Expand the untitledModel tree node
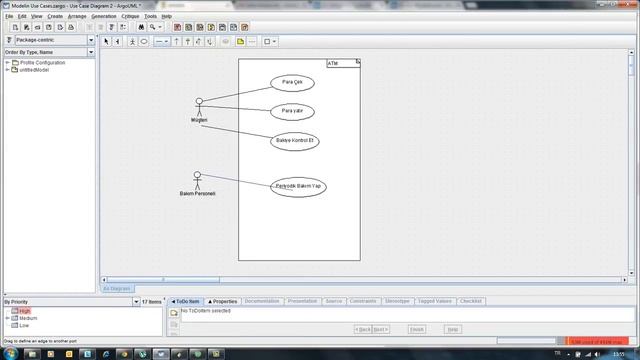 pyautogui.click(x=7, y=70)
